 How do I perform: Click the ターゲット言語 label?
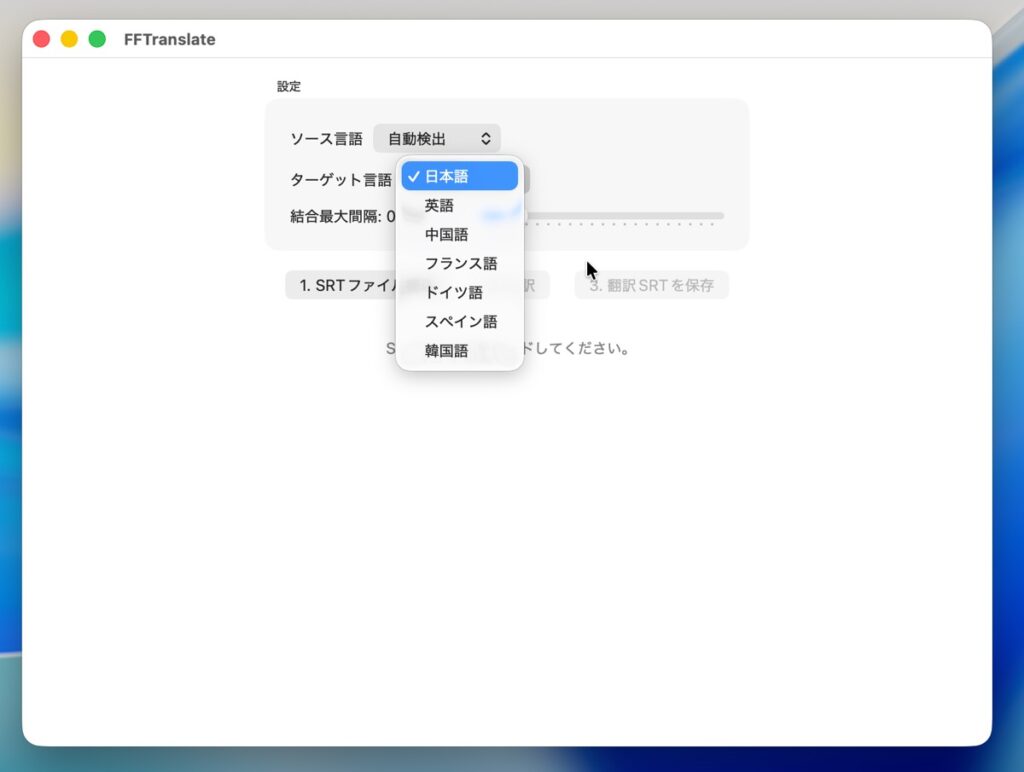[340, 180]
